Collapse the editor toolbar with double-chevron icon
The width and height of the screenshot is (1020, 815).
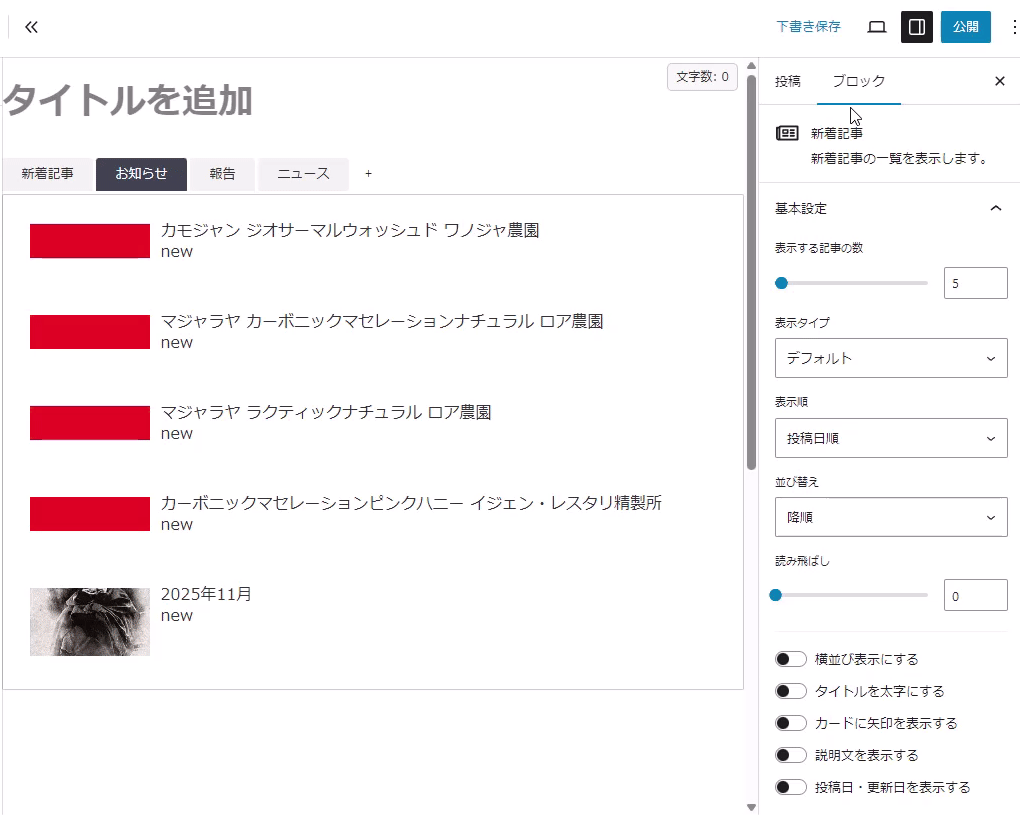point(31,27)
